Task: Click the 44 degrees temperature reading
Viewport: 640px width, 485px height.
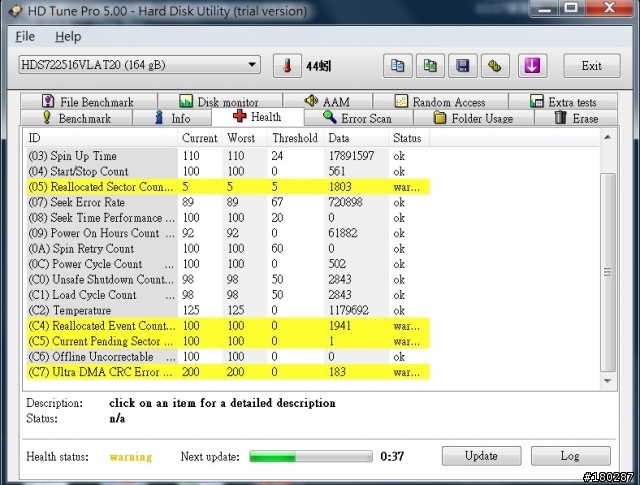Action: click(319, 66)
